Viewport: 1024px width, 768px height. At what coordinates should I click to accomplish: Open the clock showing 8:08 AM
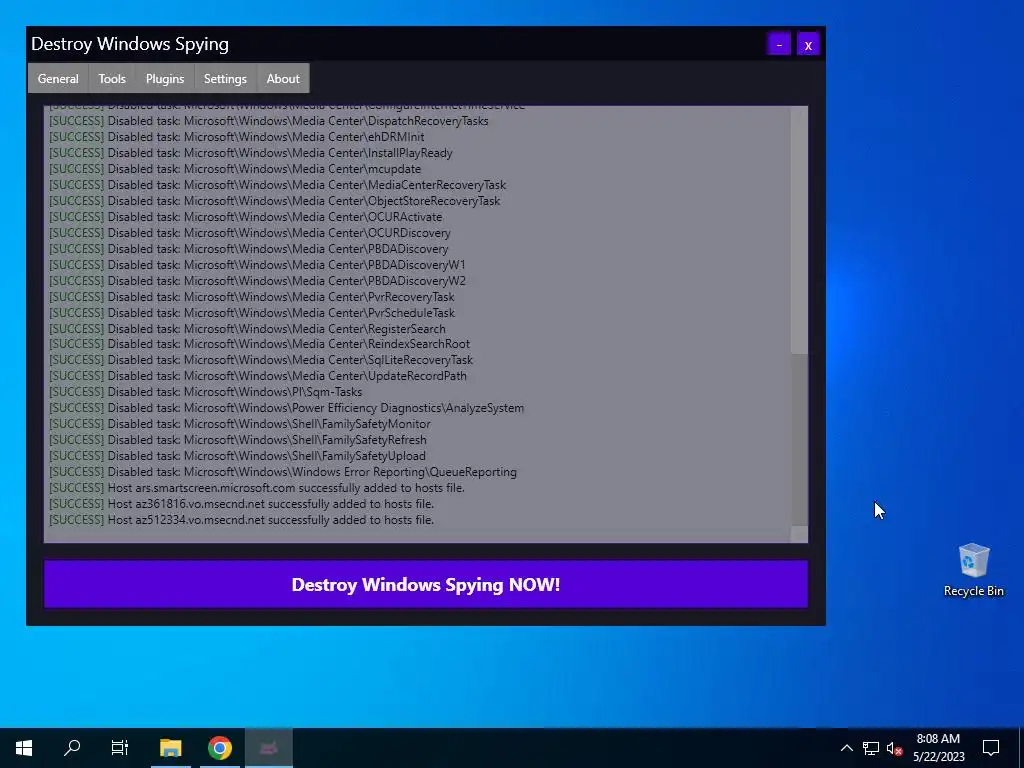point(938,748)
